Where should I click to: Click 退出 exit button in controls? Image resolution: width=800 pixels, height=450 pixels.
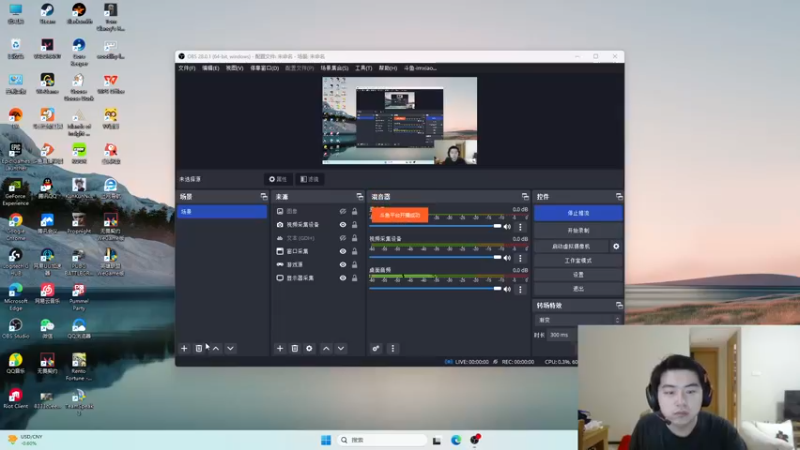pos(578,289)
